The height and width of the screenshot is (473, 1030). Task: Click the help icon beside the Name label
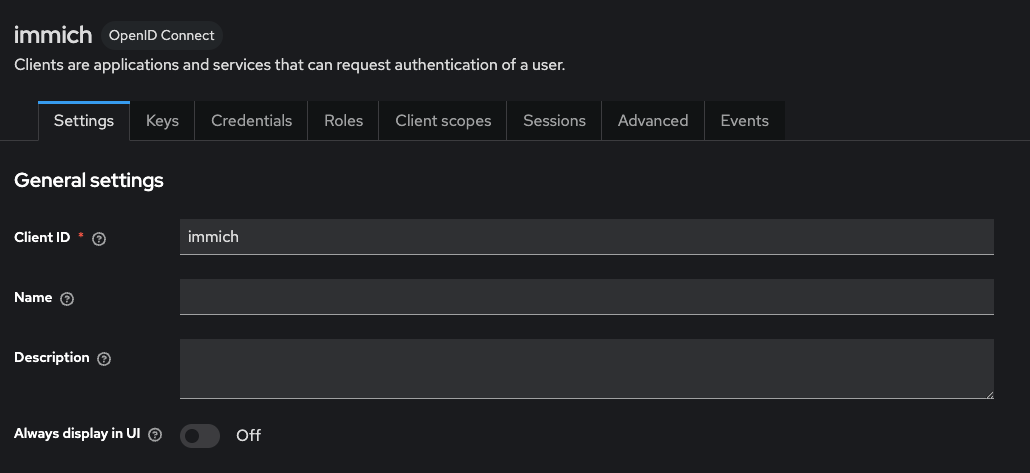[67, 299]
